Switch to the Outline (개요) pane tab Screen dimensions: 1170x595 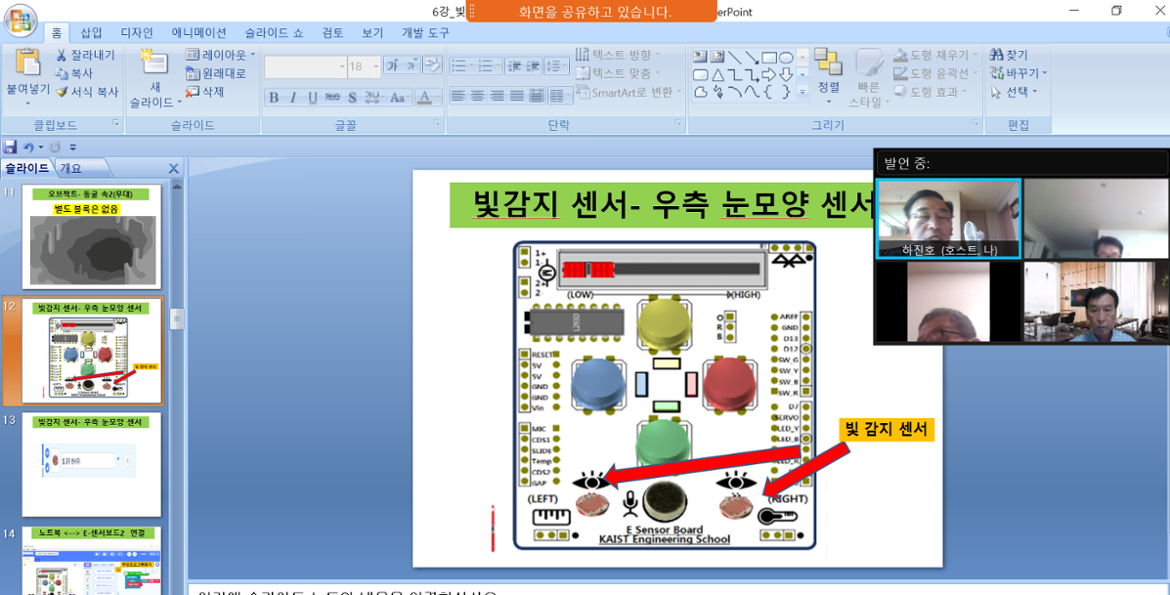tap(71, 168)
